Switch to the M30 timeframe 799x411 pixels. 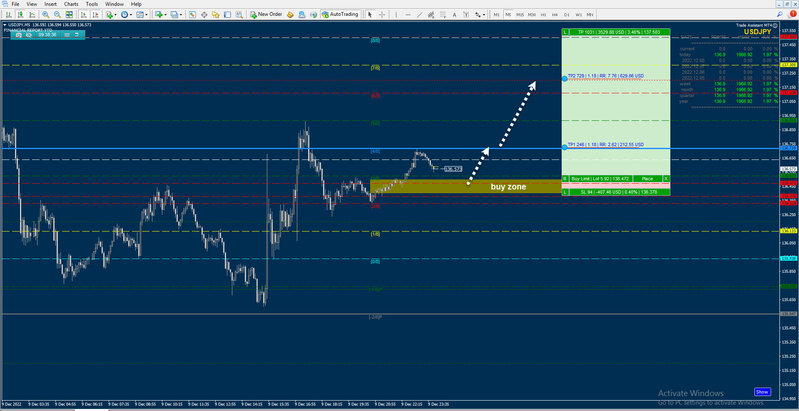[x=532, y=15]
